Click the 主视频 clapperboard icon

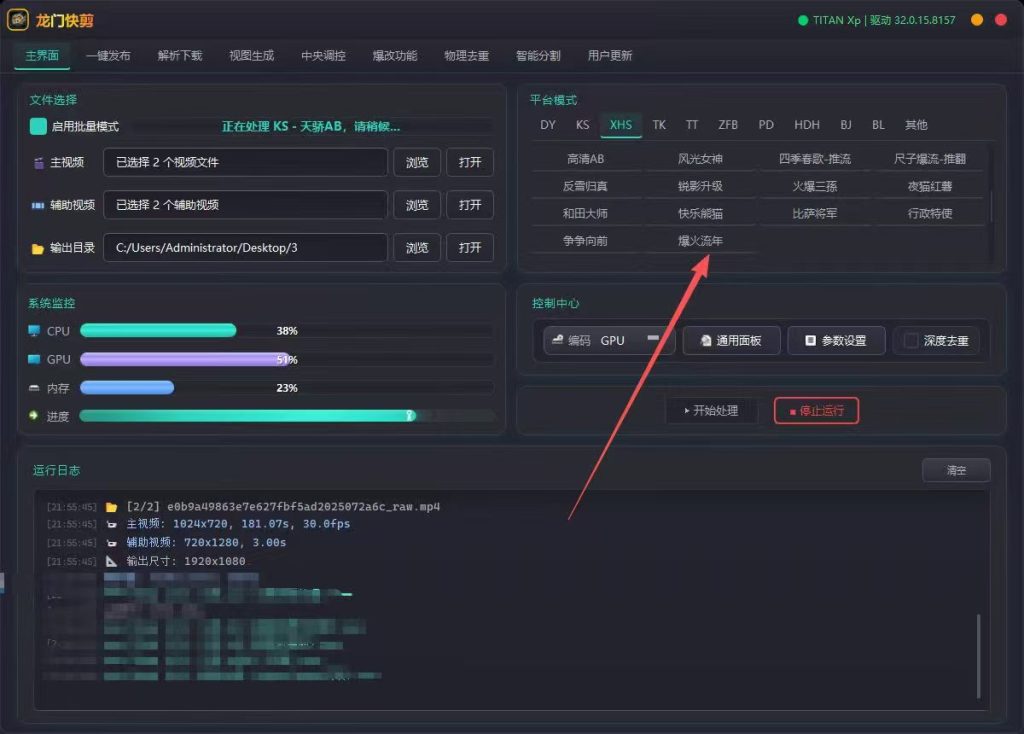[39, 163]
